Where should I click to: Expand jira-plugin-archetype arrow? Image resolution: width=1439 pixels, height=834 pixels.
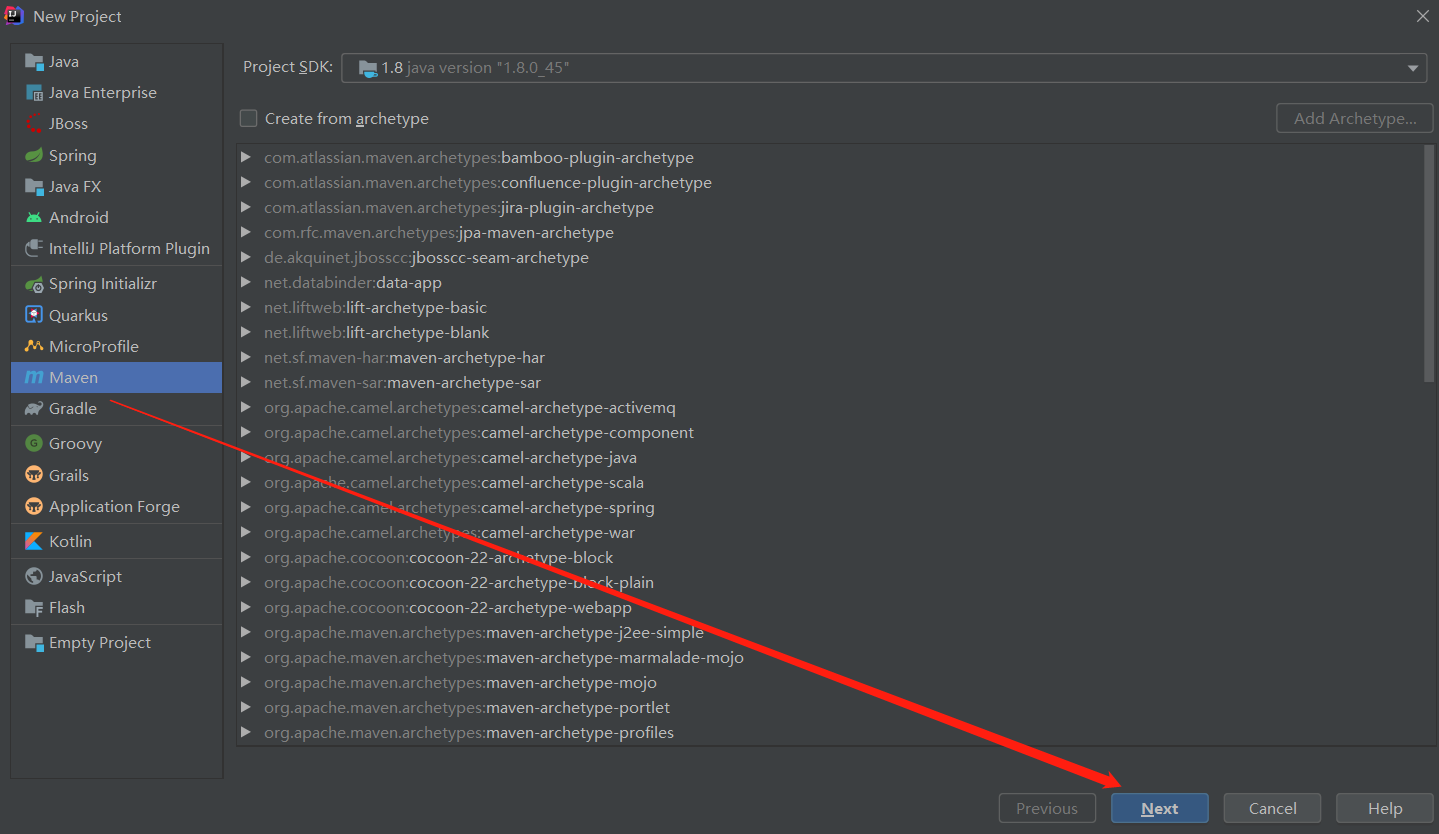click(246, 207)
